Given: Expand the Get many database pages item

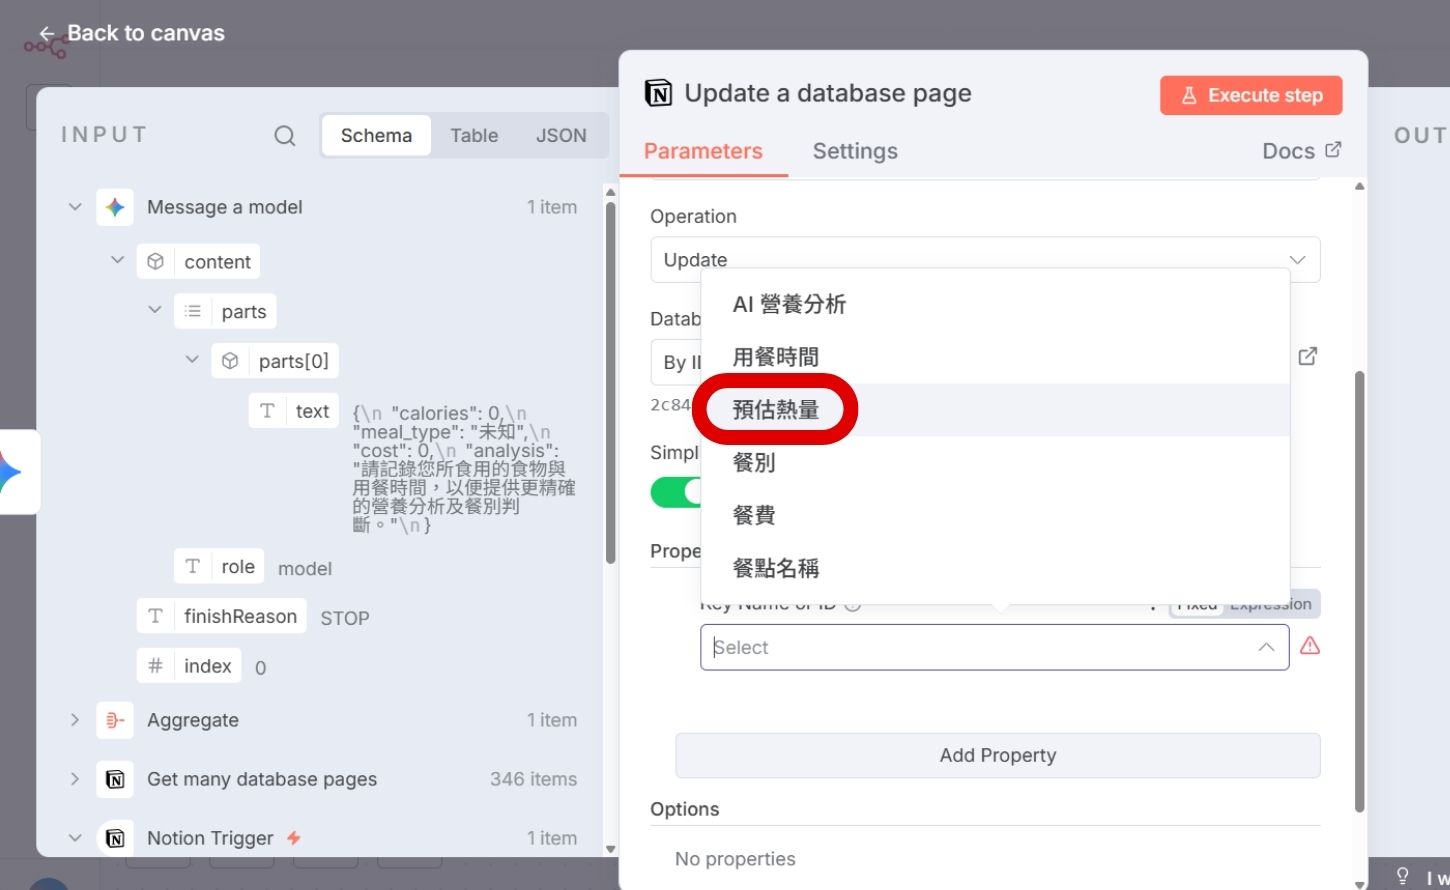Looking at the screenshot, I should (x=75, y=779).
